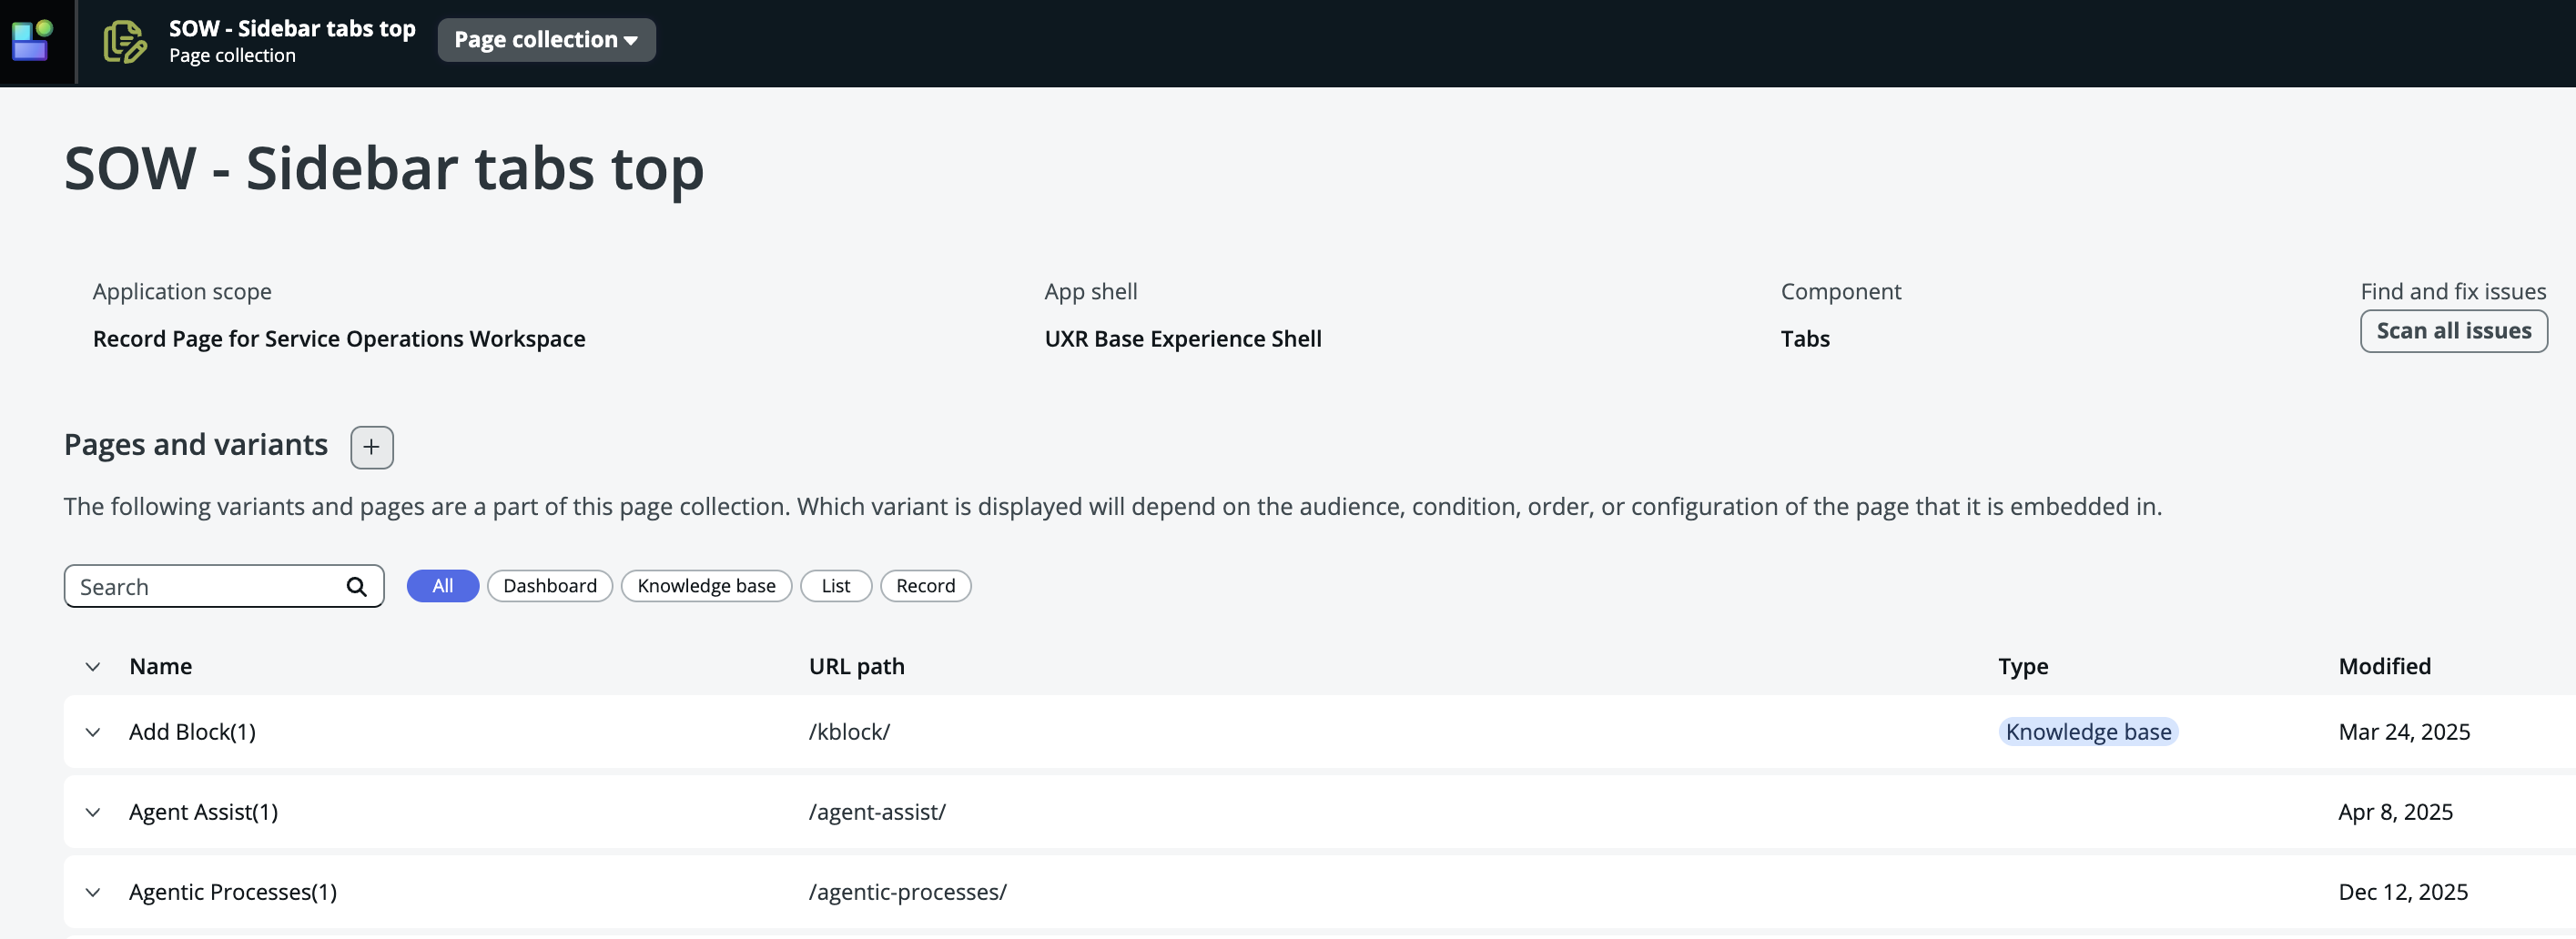The width and height of the screenshot is (2576, 939).
Task: Click the Mar 24, 2025 modified date
Action: pos(2404,732)
